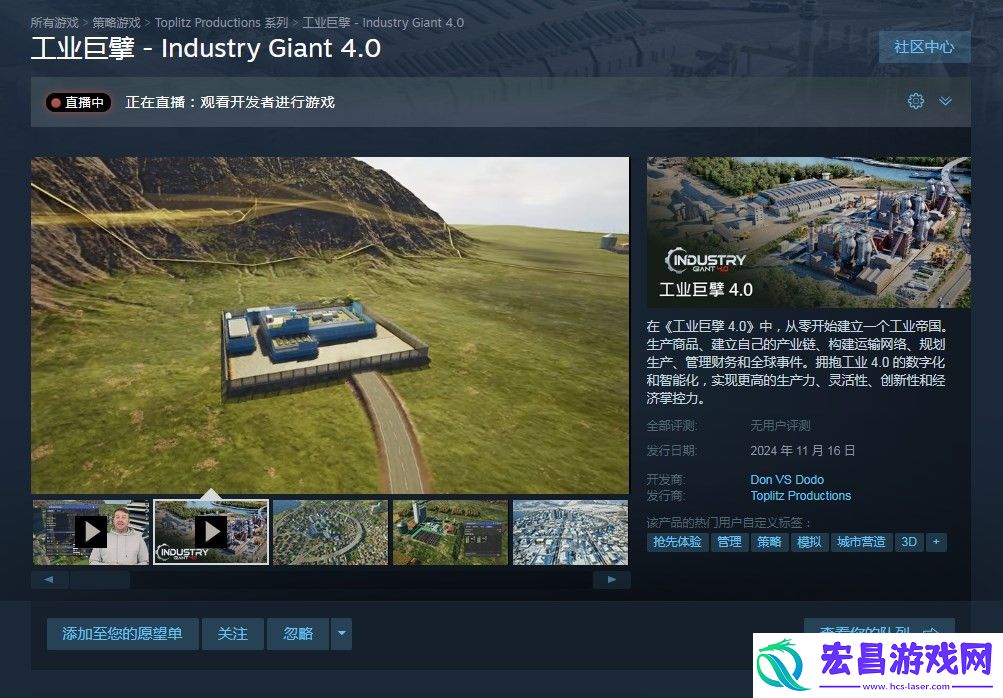
Task: Click the main gameplay video screenshot
Action: click(x=330, y=325)
